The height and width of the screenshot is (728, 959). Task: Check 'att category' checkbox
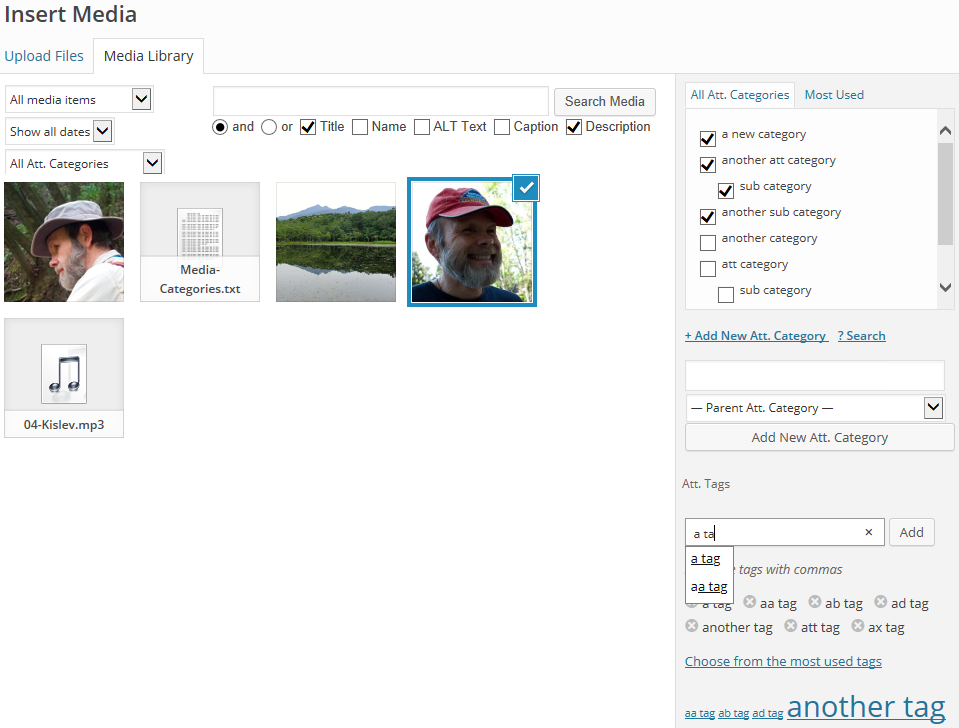(x=708, y=268)
